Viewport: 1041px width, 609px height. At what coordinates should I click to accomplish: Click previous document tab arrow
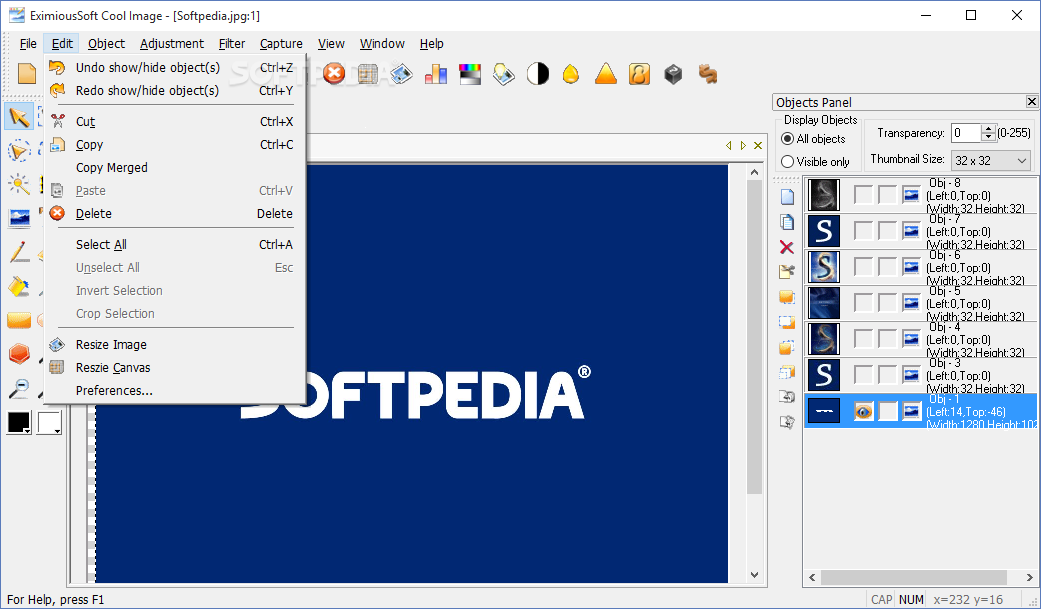coord(728,145)
